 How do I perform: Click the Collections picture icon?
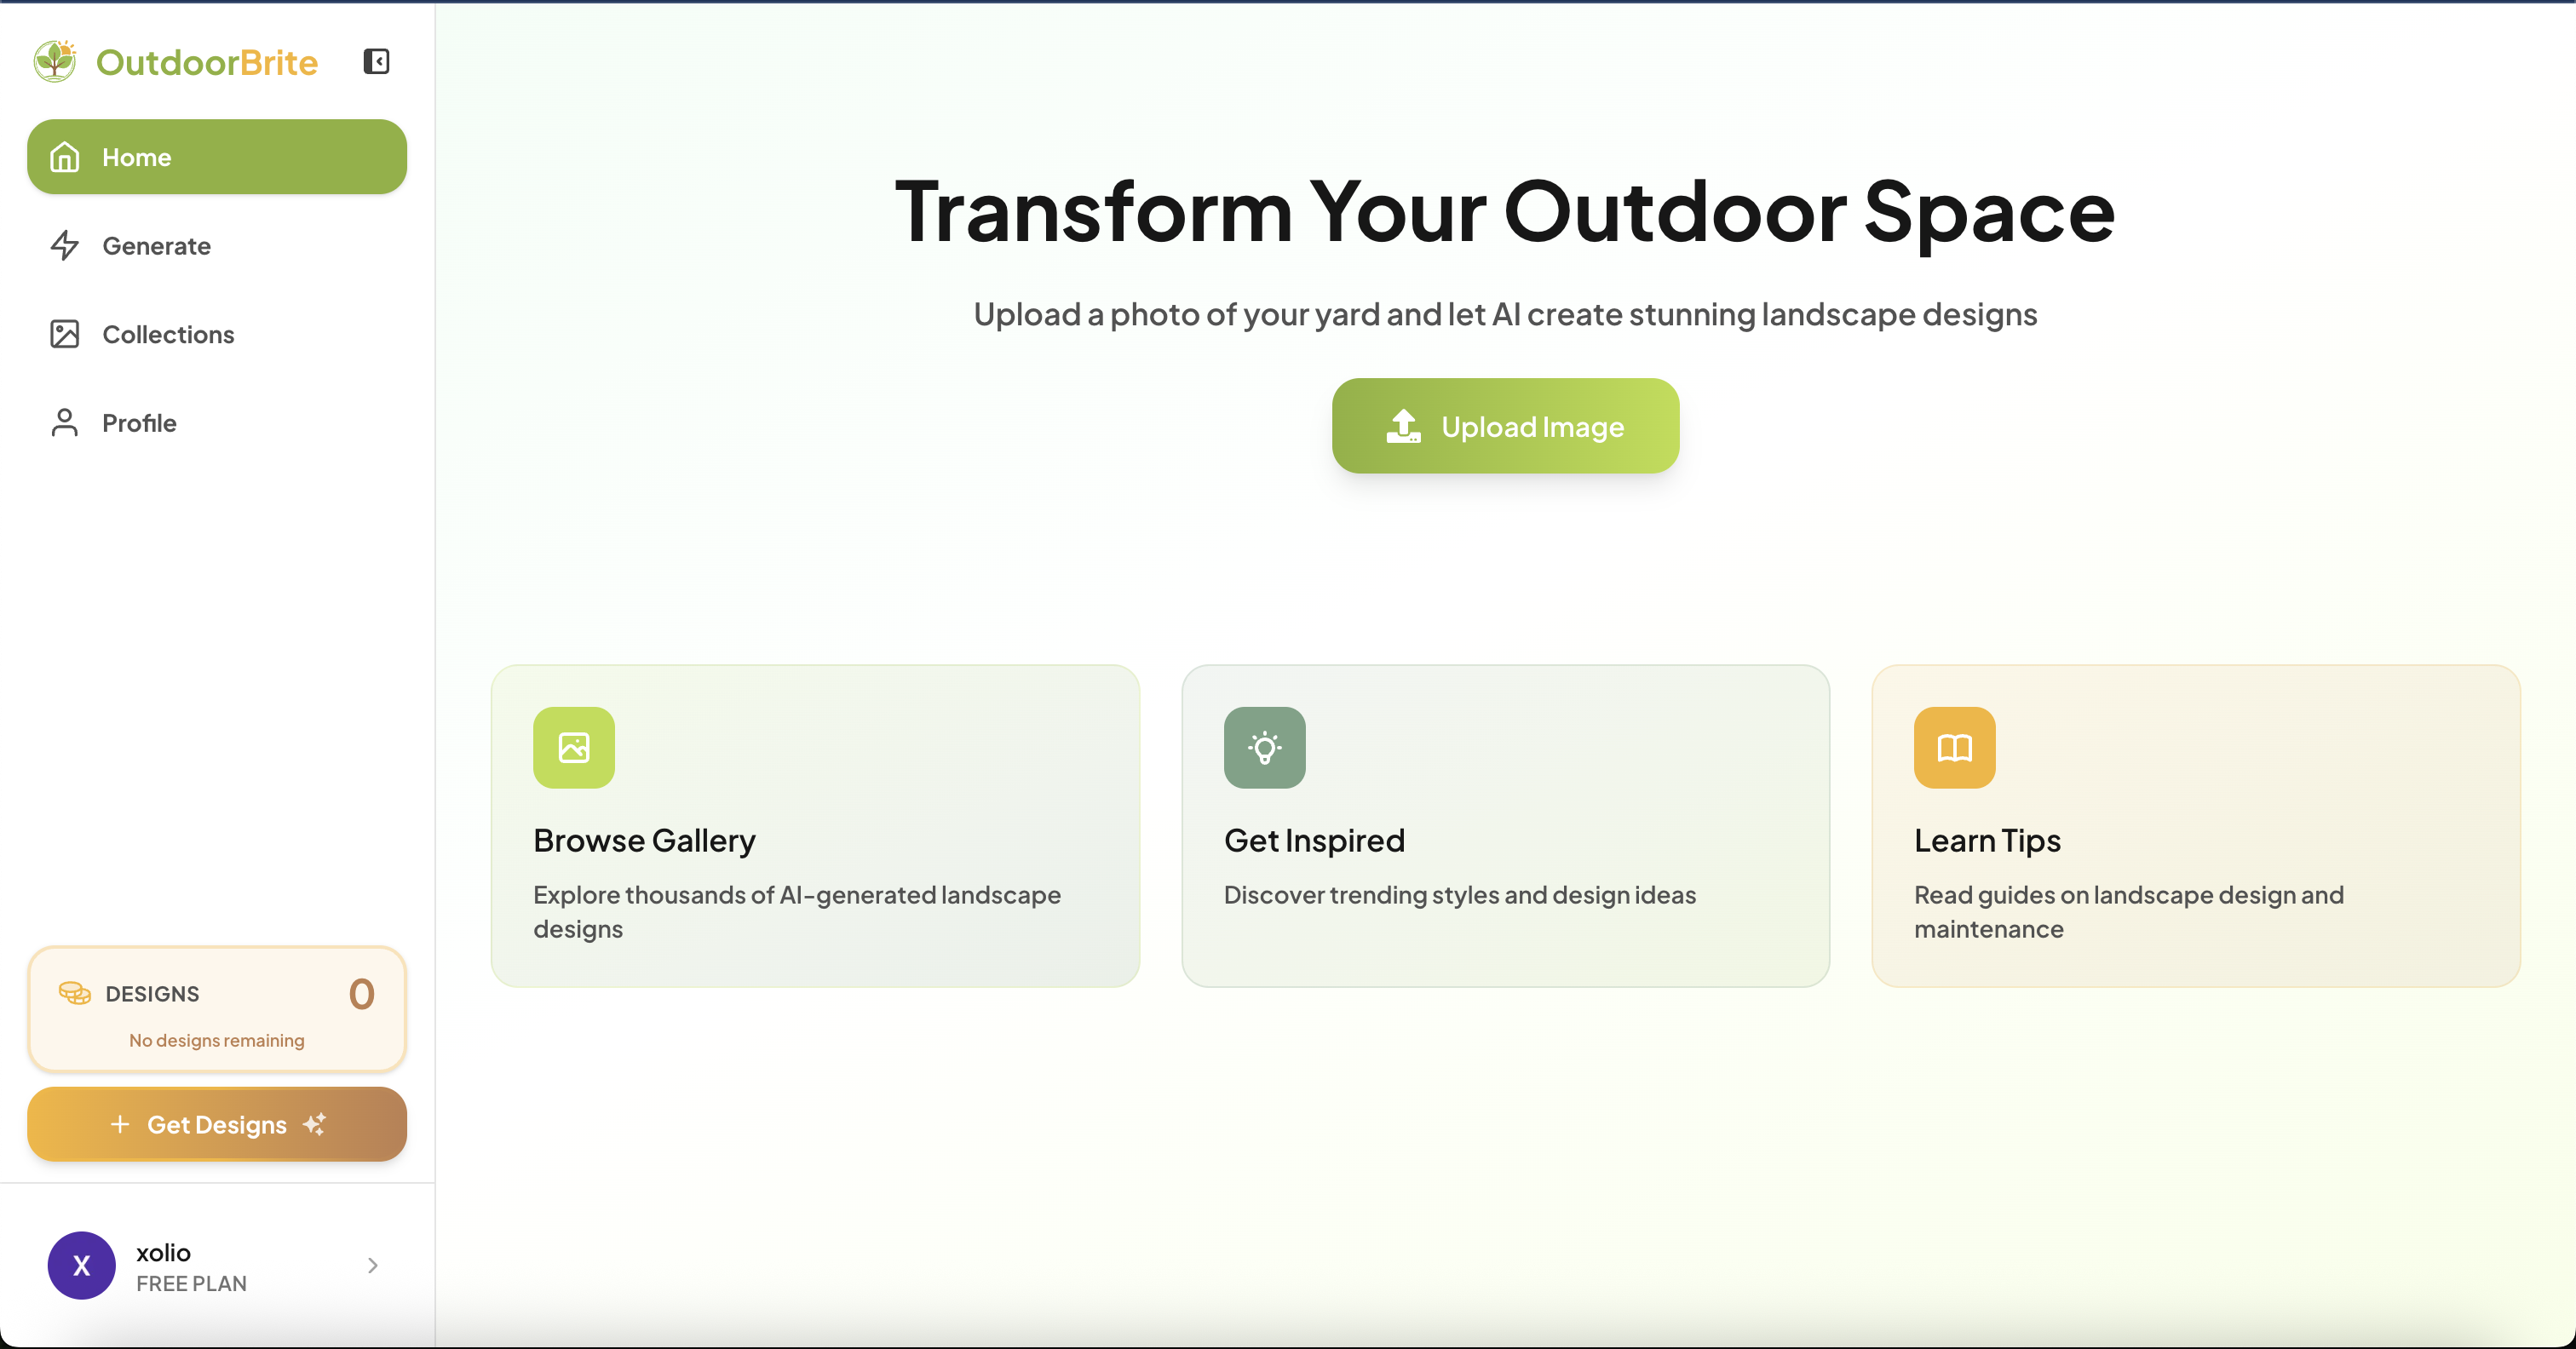pos(65,334)
